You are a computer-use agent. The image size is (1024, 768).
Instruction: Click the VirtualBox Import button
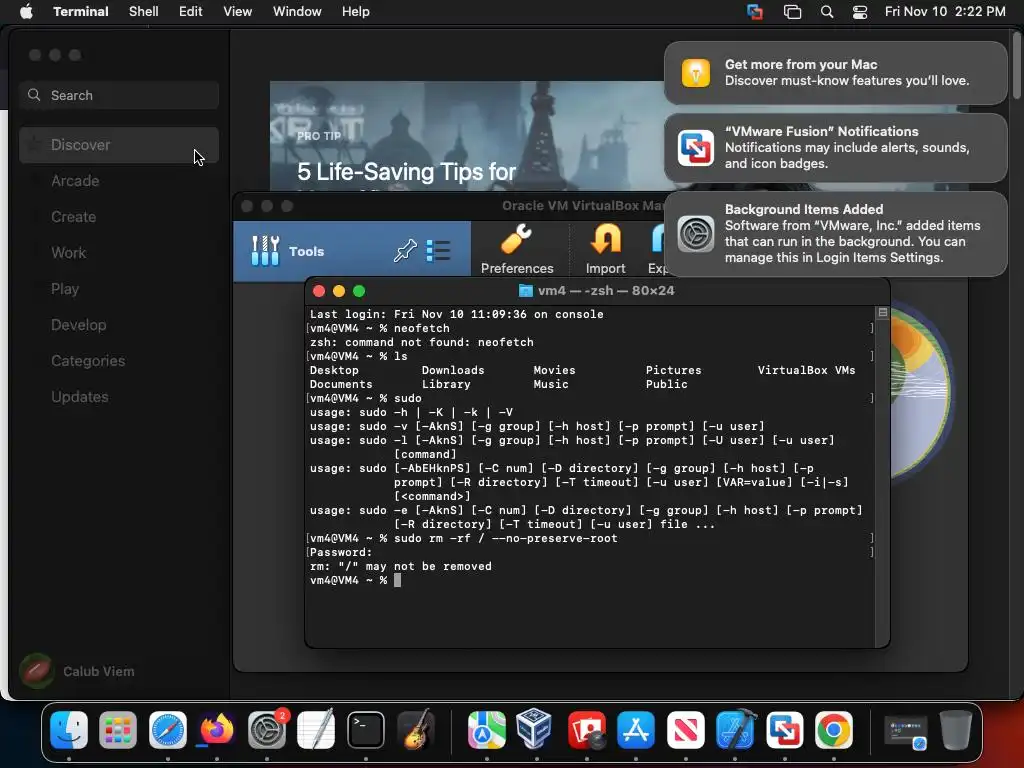tap(605, 249)
